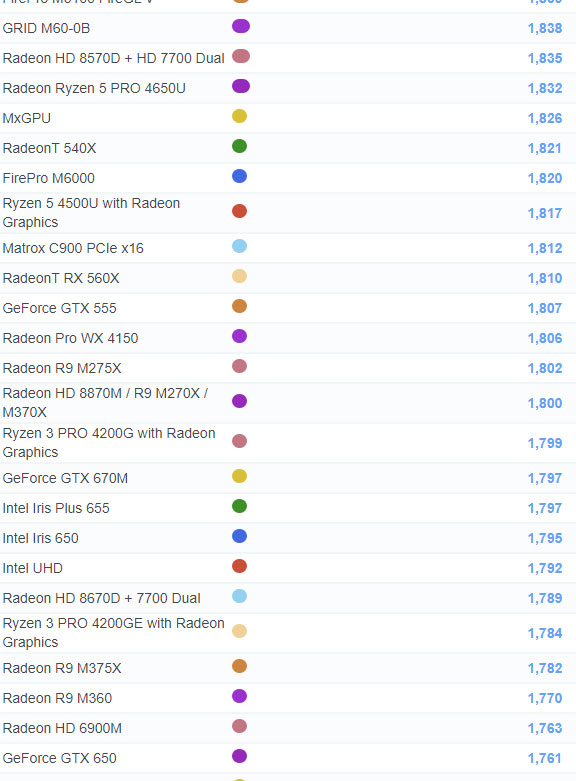The width and height of the screenshot is (576, 781).
Task: Click the score 1,807
Action: 545,308
